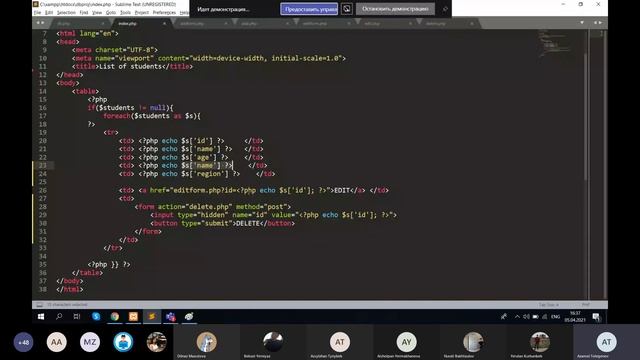Screen dimensions: 640x360
Task: Open the PHP syntax selector in status bar
Action: click(x=586, y=304)
